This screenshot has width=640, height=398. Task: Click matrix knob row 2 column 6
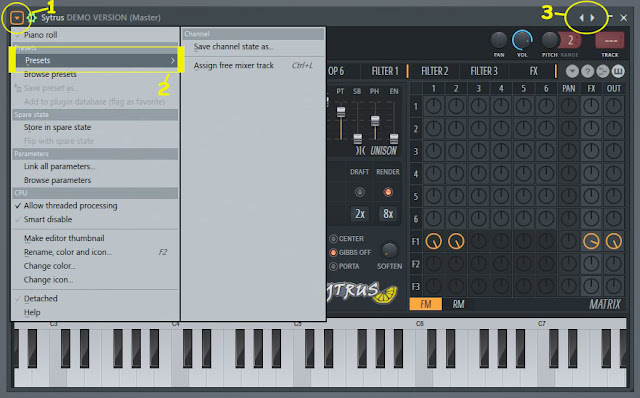click(x=546, y=129)
